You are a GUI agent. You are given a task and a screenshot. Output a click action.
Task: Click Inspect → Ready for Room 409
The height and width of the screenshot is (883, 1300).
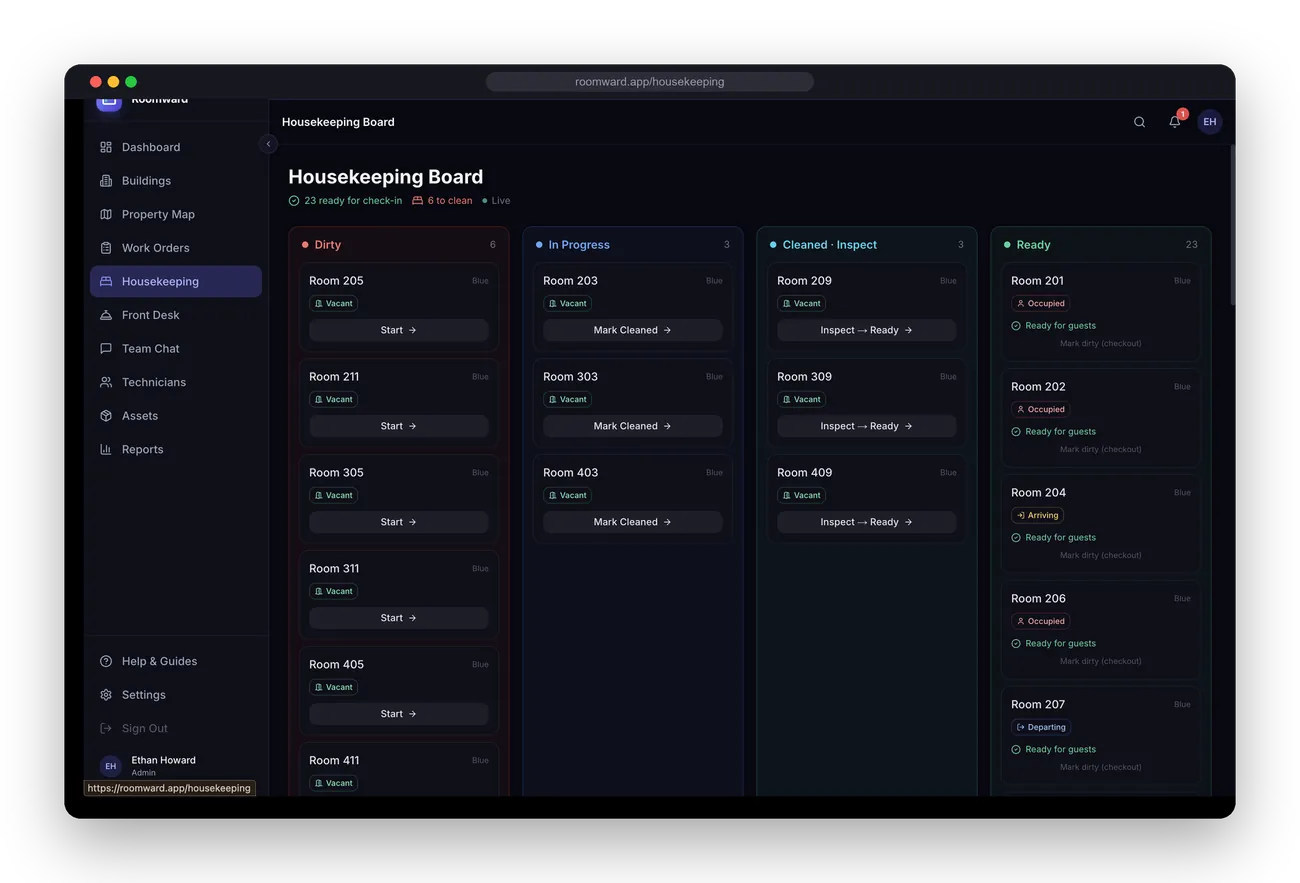pos(867,522)
